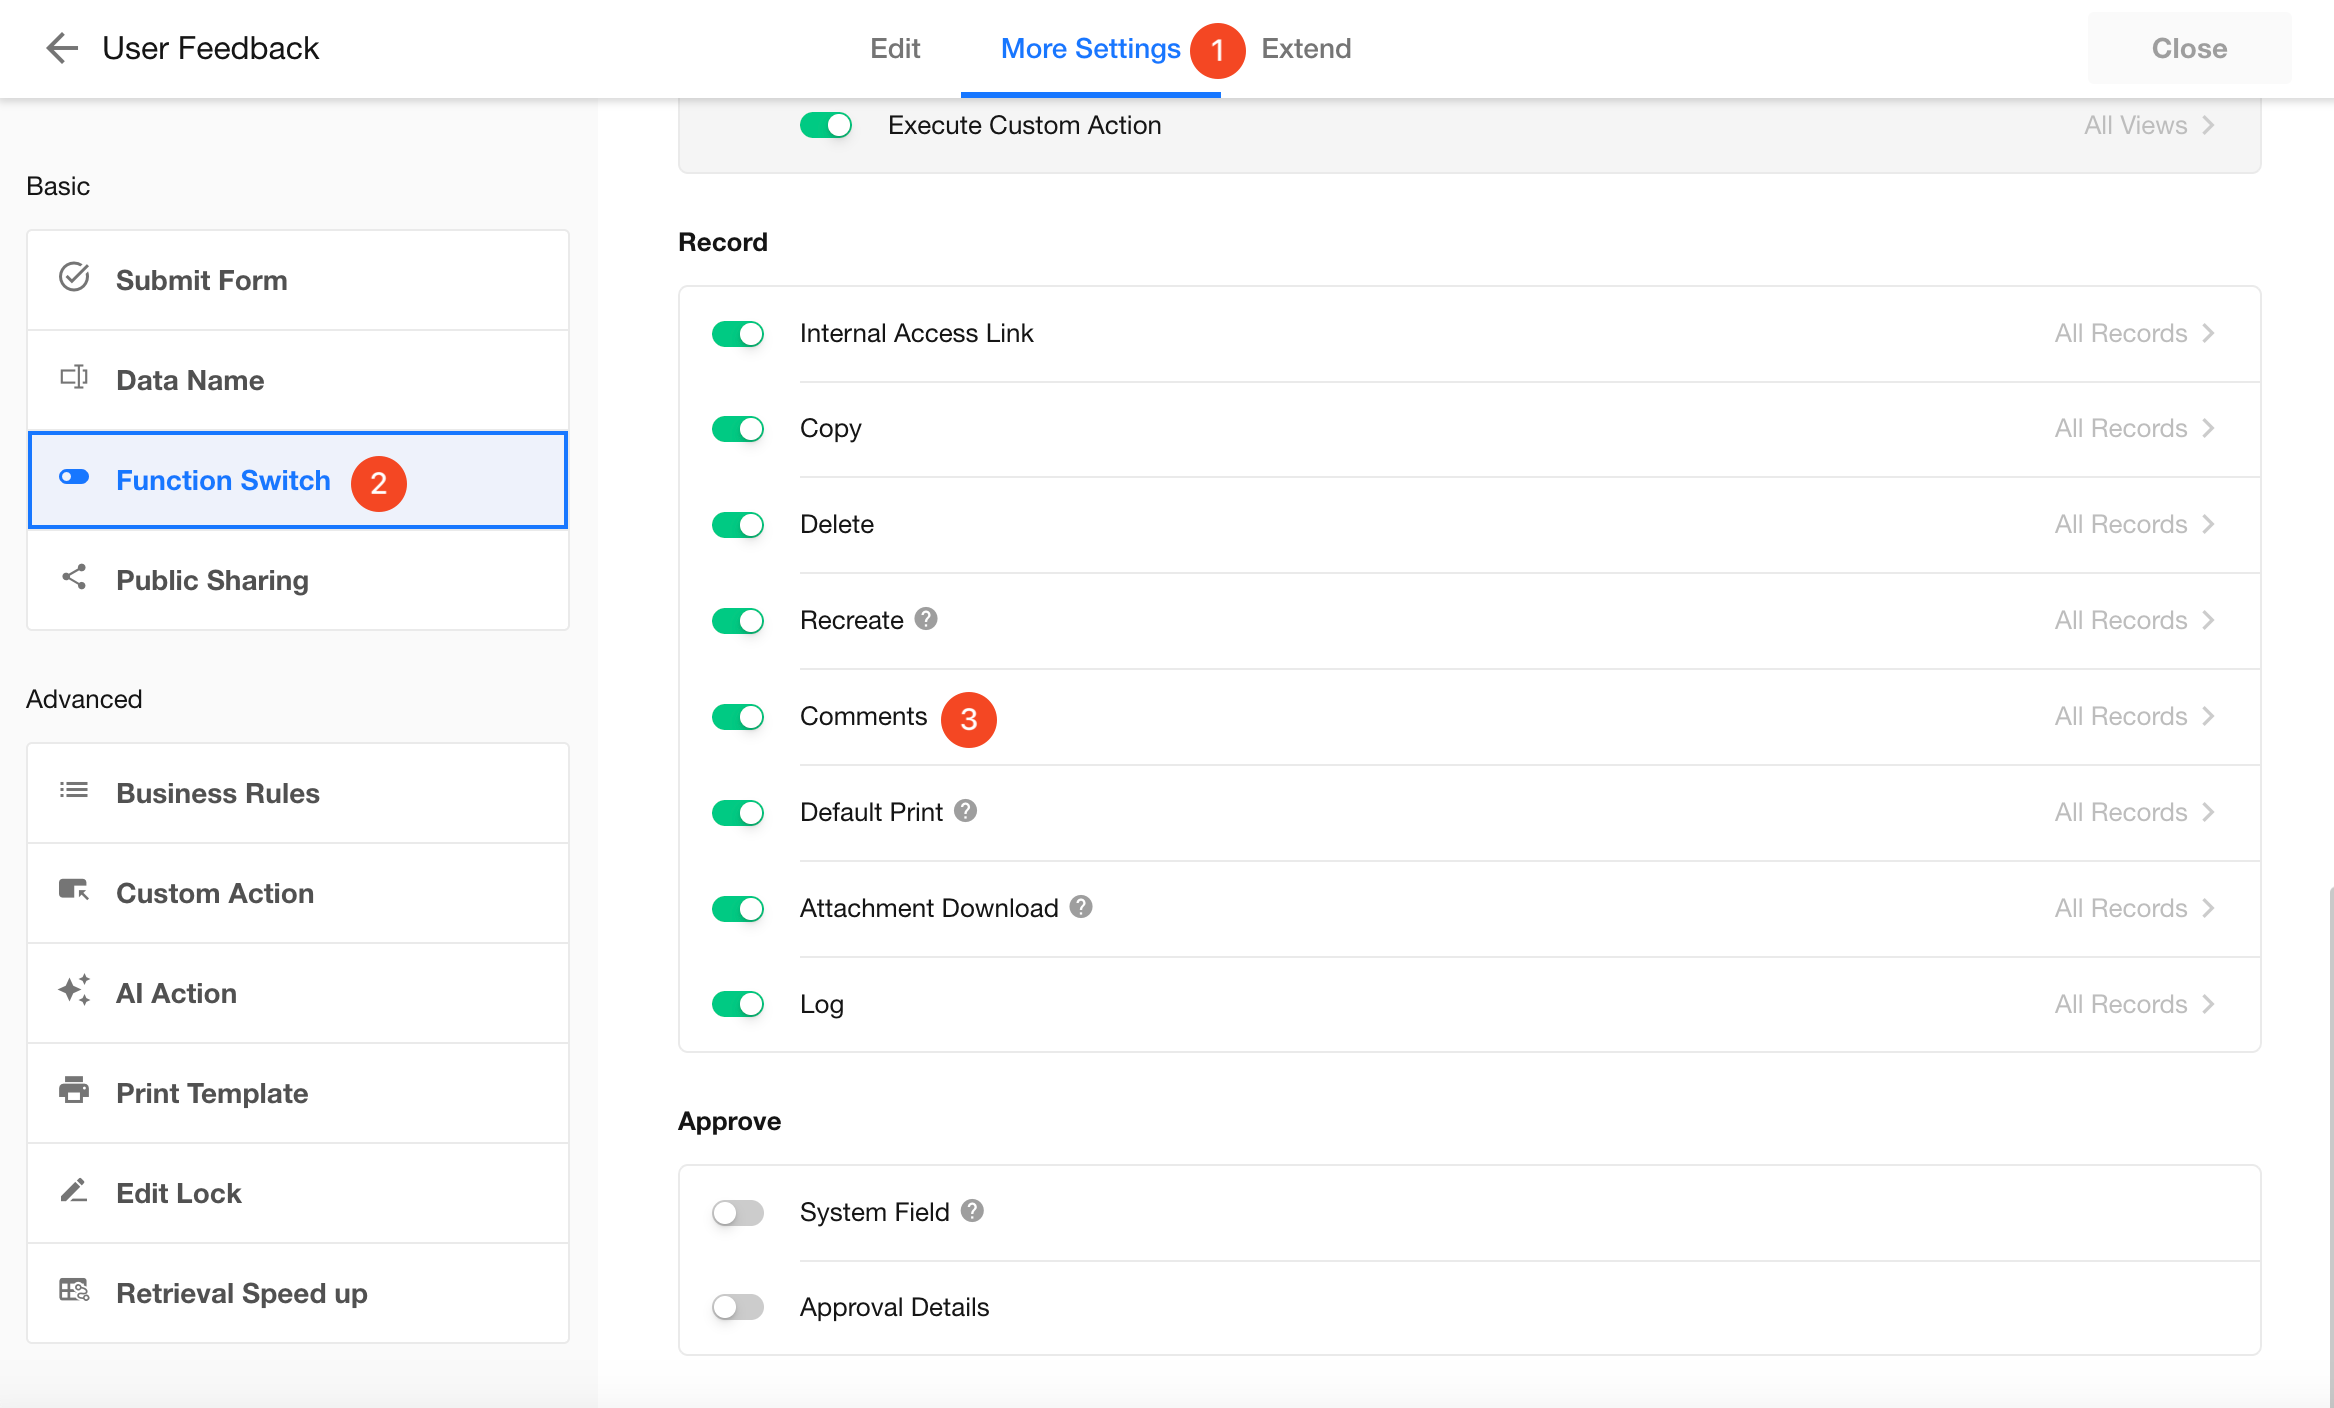Switch to the Extend tab
This screenshot has width=2334, height=1408.
click(1306, 48)
